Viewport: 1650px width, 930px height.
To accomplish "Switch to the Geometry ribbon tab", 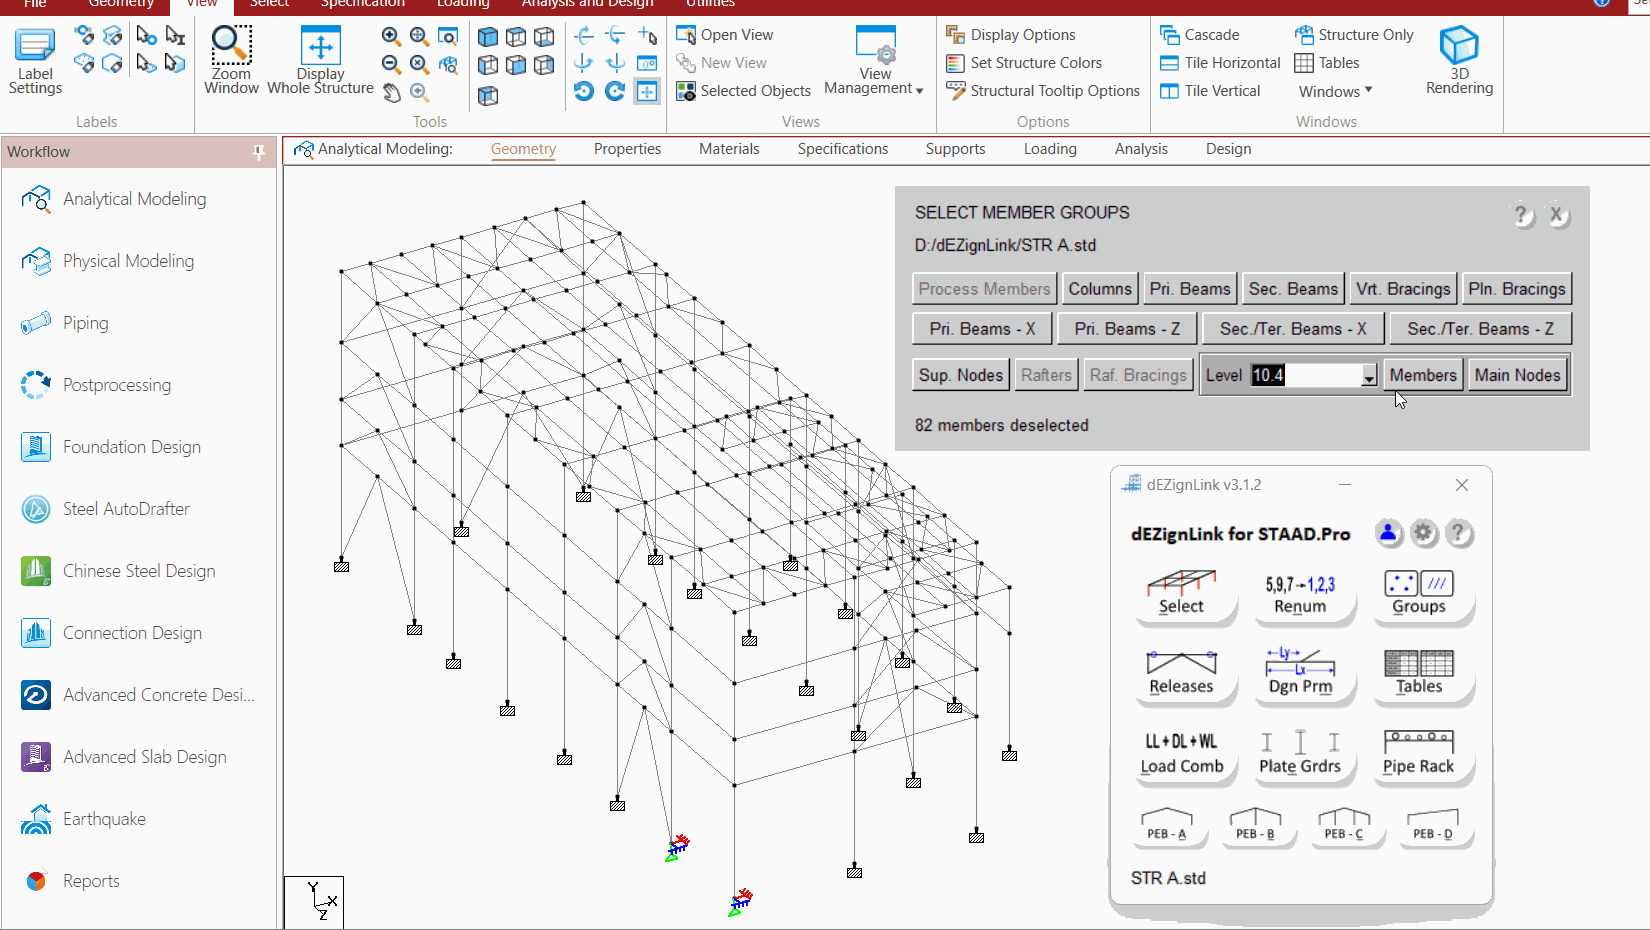I will click(121, 4).
